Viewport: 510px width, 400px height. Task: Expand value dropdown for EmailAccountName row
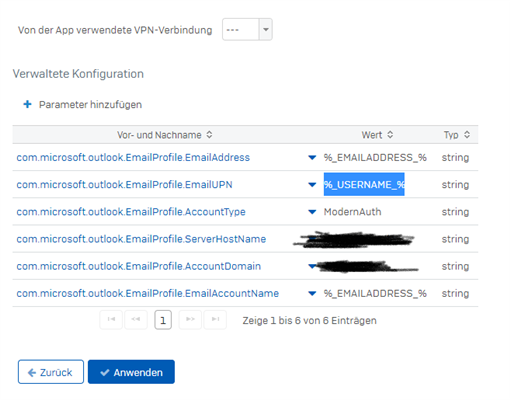coord(312,294)
